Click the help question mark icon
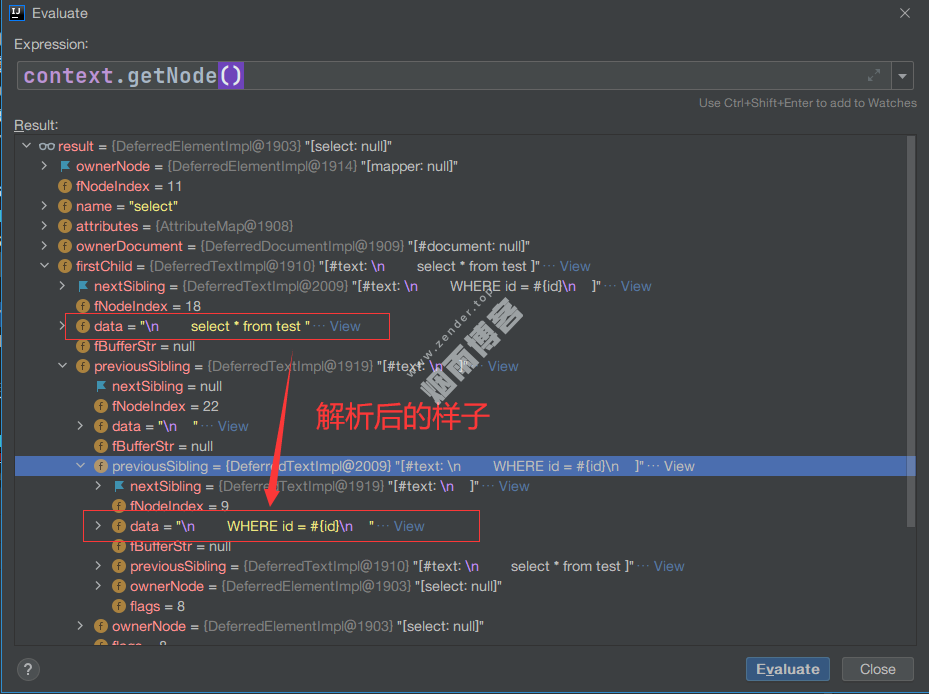Screen dimensions: 929x694 (30, 669)
